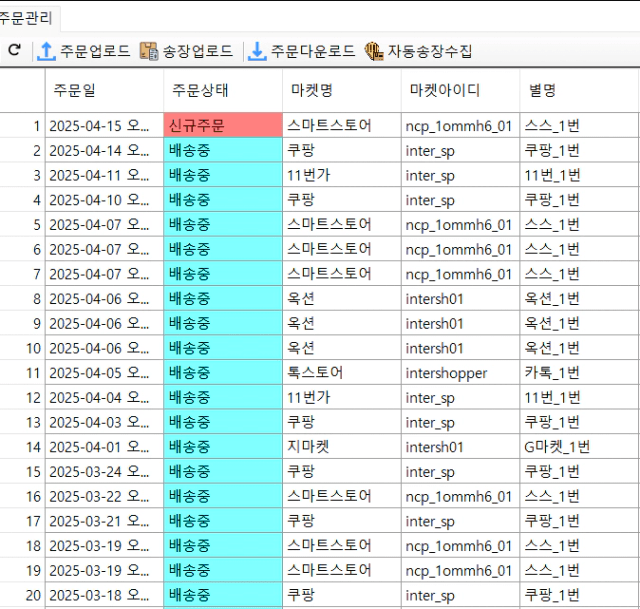Click 2025-04-05 date cell
640x609 pixels.
tap(104, 372)
